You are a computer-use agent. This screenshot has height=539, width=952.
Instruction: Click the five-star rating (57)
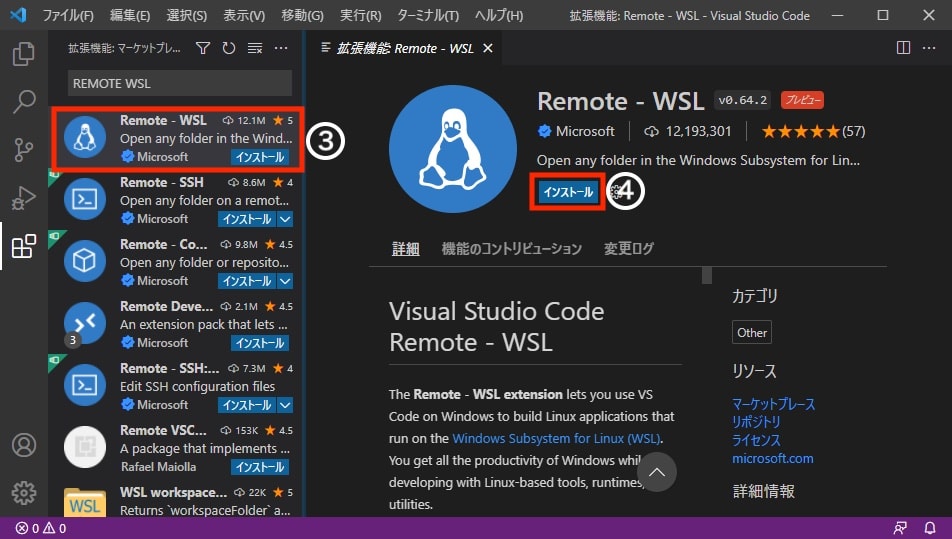click(x=814, y=131)
